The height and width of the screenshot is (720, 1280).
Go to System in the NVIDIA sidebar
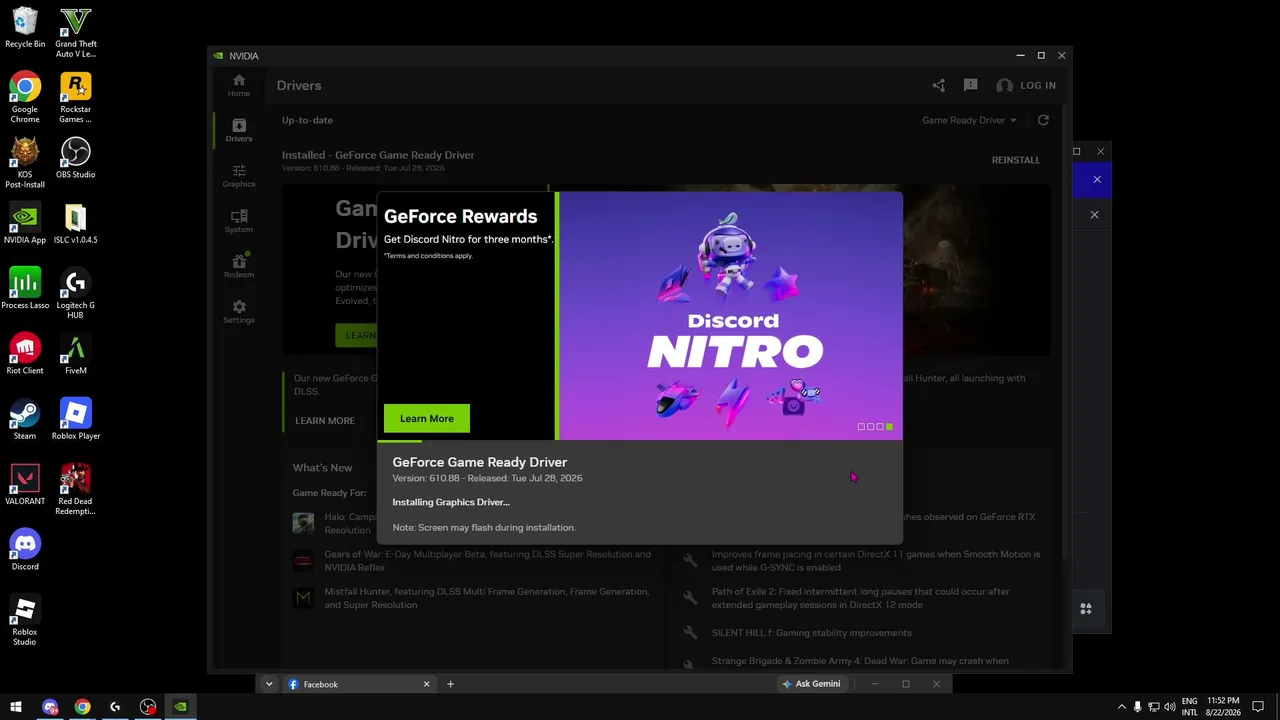pos(238,221)
